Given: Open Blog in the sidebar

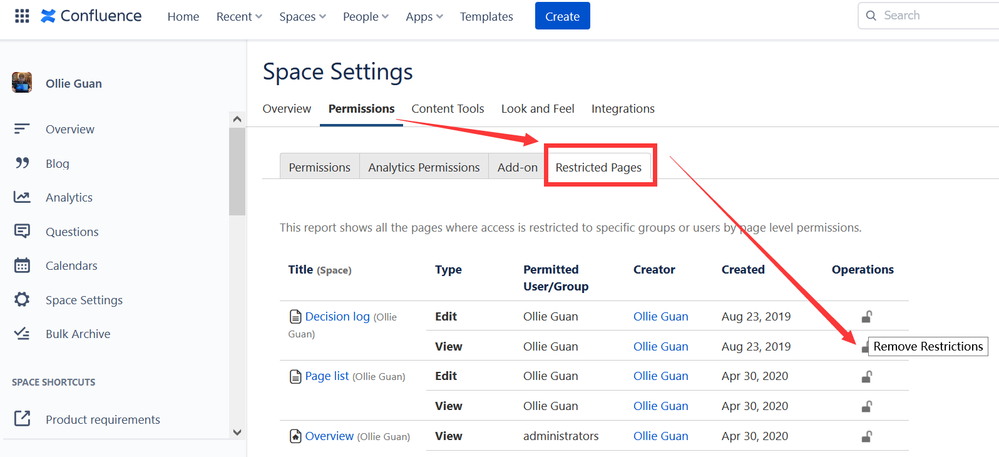Looking at the screenshot, I should tap(57, 164).
